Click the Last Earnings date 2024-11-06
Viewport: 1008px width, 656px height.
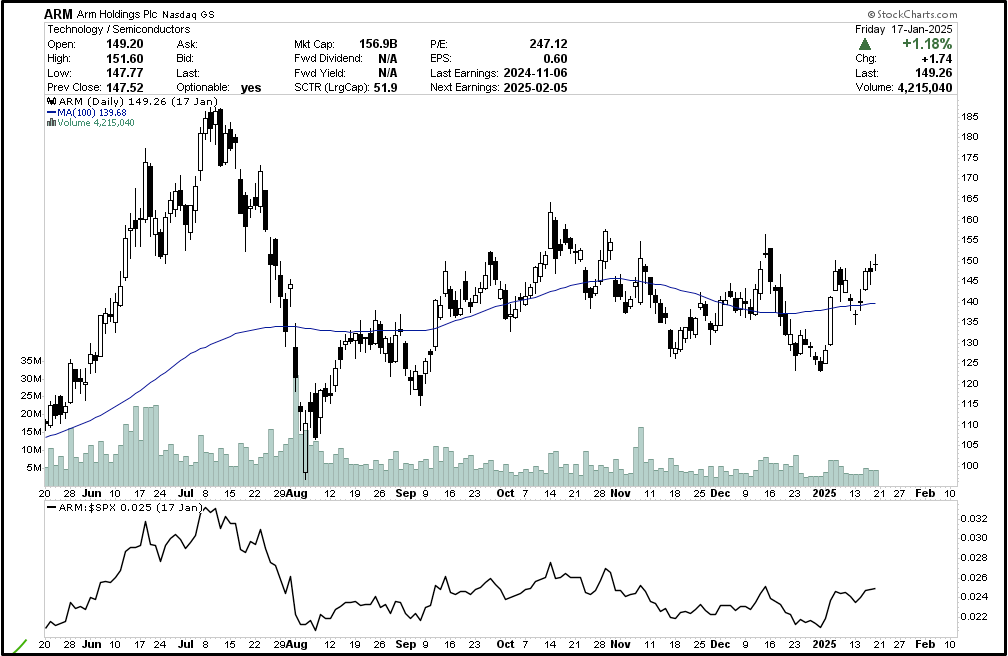pos(536,73)
